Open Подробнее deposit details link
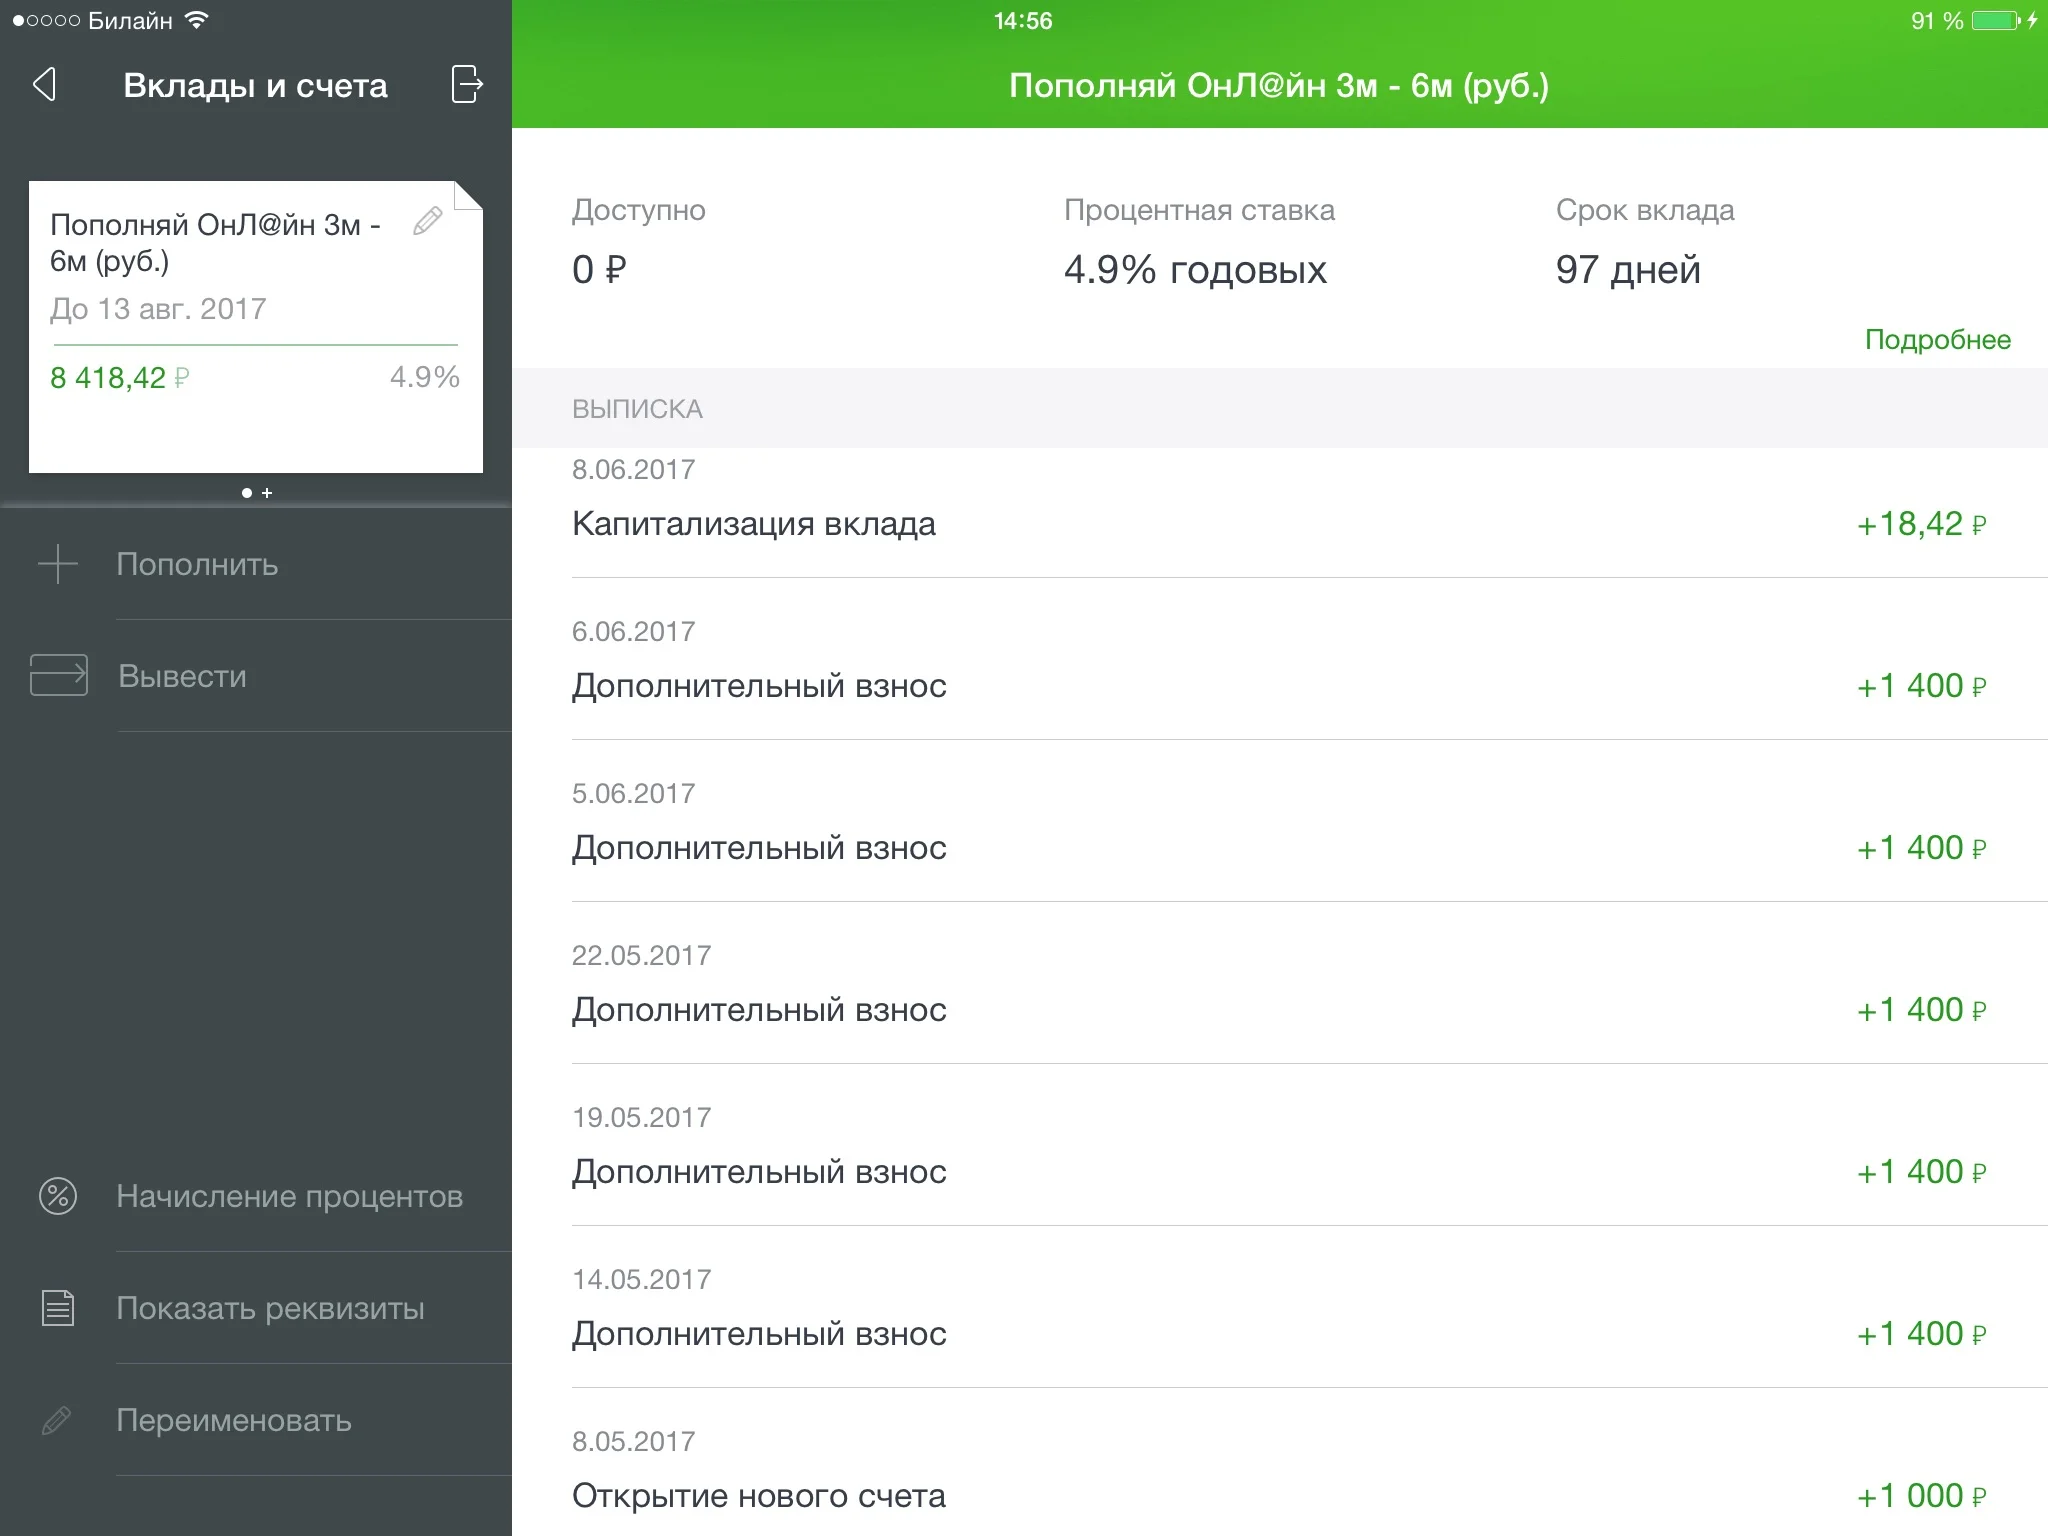2048x1536 pixels. coord(1937,340)
